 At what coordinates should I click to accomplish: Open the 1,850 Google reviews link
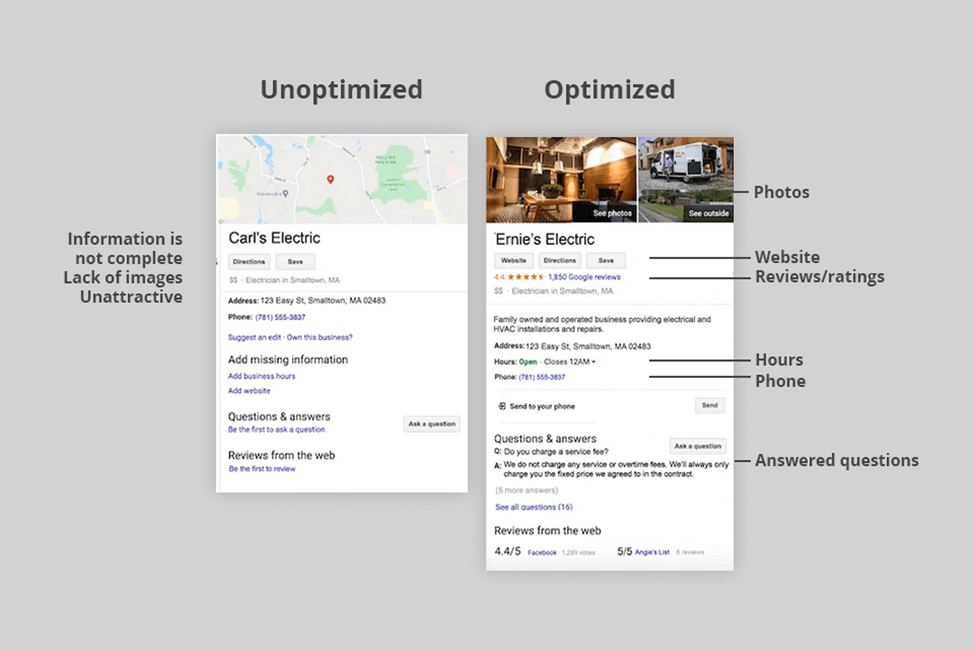pyautogui.click(x=585, y=277)
